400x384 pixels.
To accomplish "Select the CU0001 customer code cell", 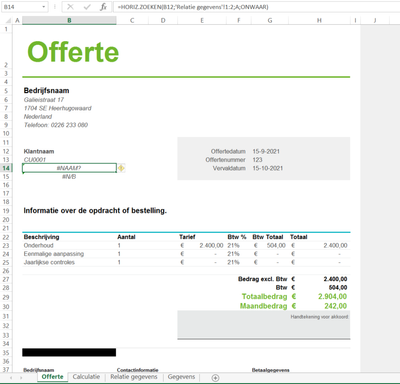I will pyautogui.click(x=69, y=160).
